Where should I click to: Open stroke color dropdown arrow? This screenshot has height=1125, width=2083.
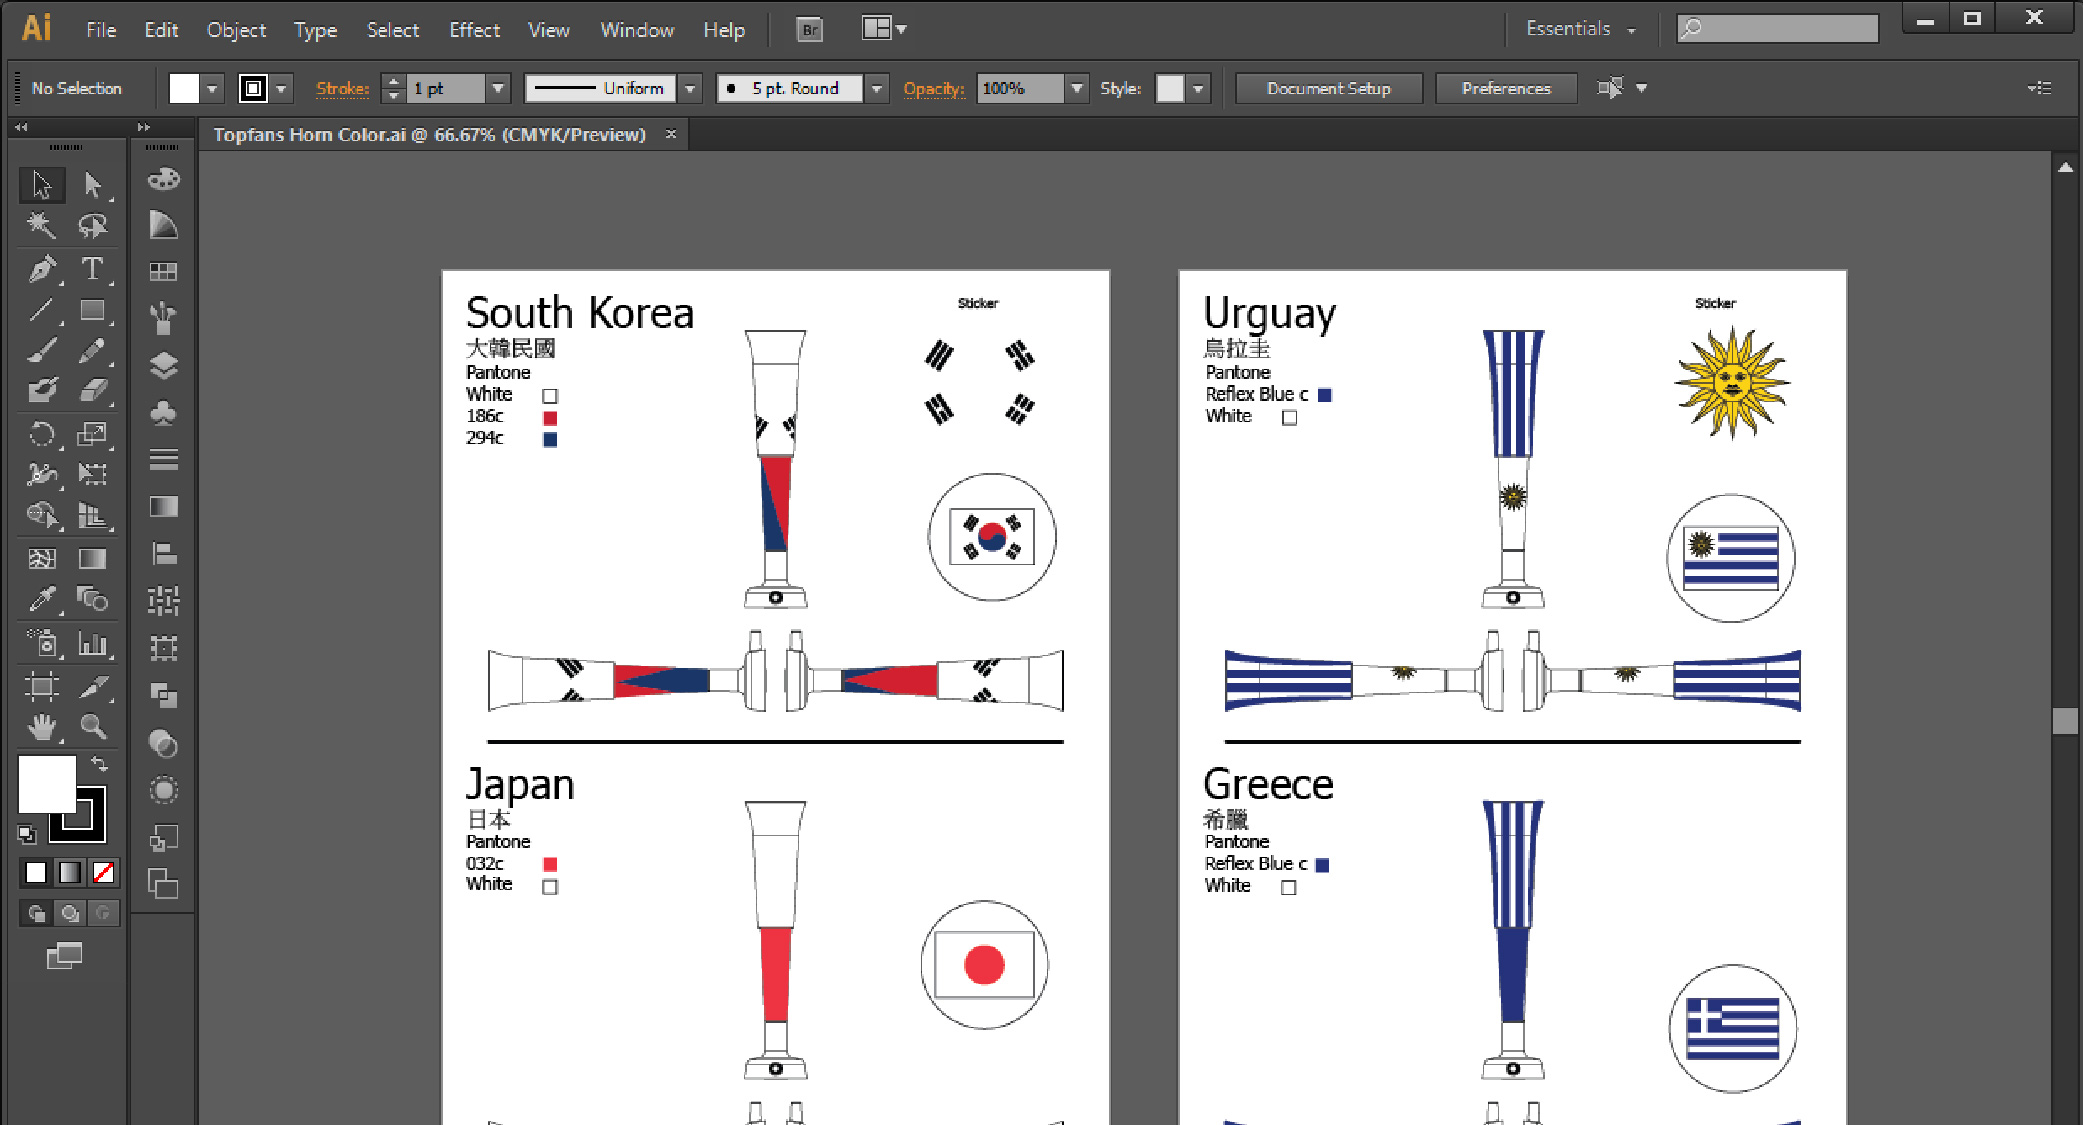[x=282, y=89]
